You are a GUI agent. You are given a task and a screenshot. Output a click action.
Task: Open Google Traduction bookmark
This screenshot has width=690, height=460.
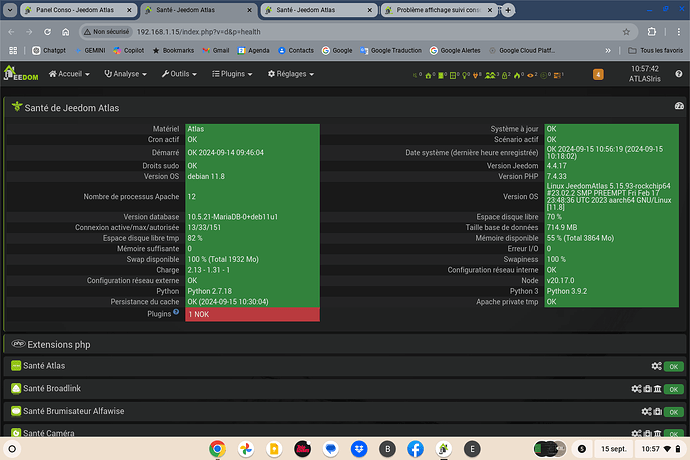click(x=391, y=51)
